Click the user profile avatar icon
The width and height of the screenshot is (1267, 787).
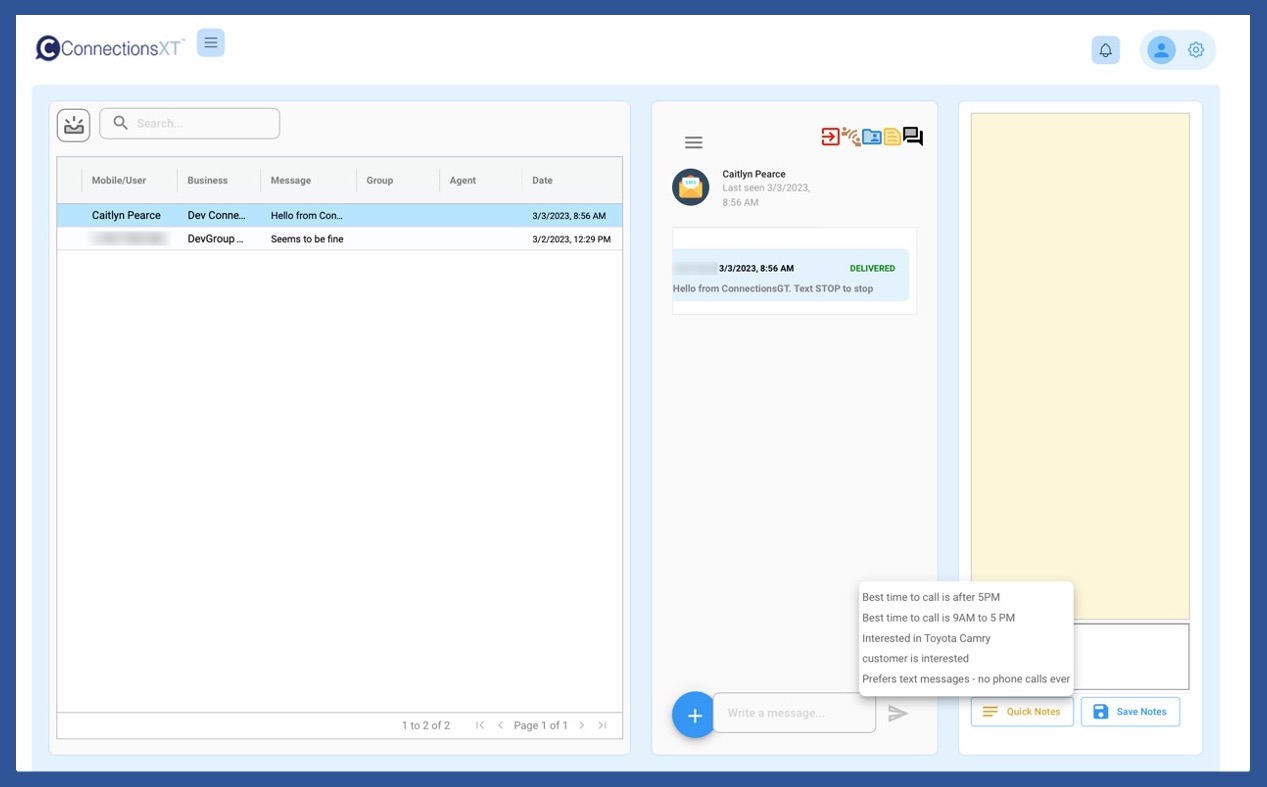(1160, 50)
